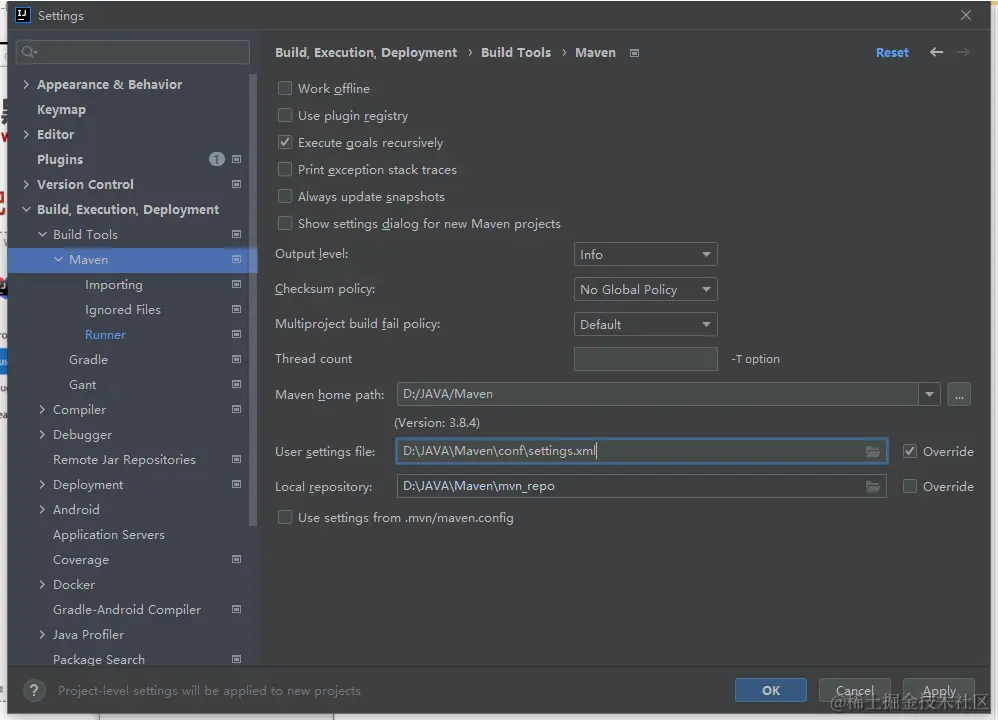998x720 pixels.
Task: Close the Settings dialog with X
Action: coord(966,15)
